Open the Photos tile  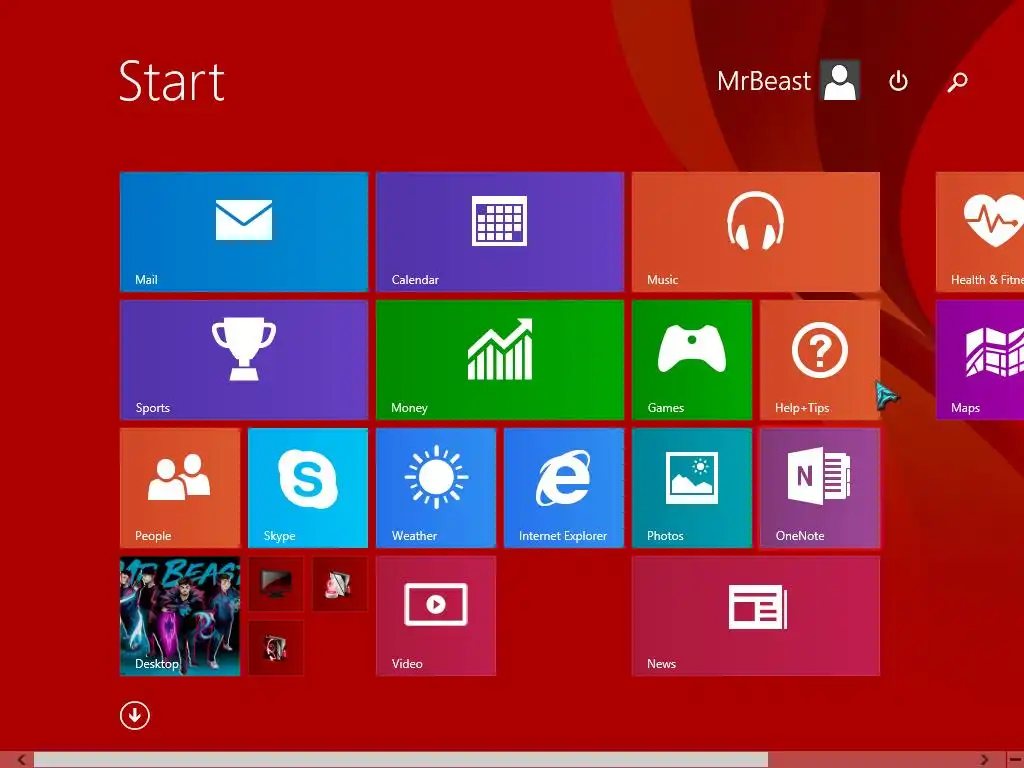(692, 488)
